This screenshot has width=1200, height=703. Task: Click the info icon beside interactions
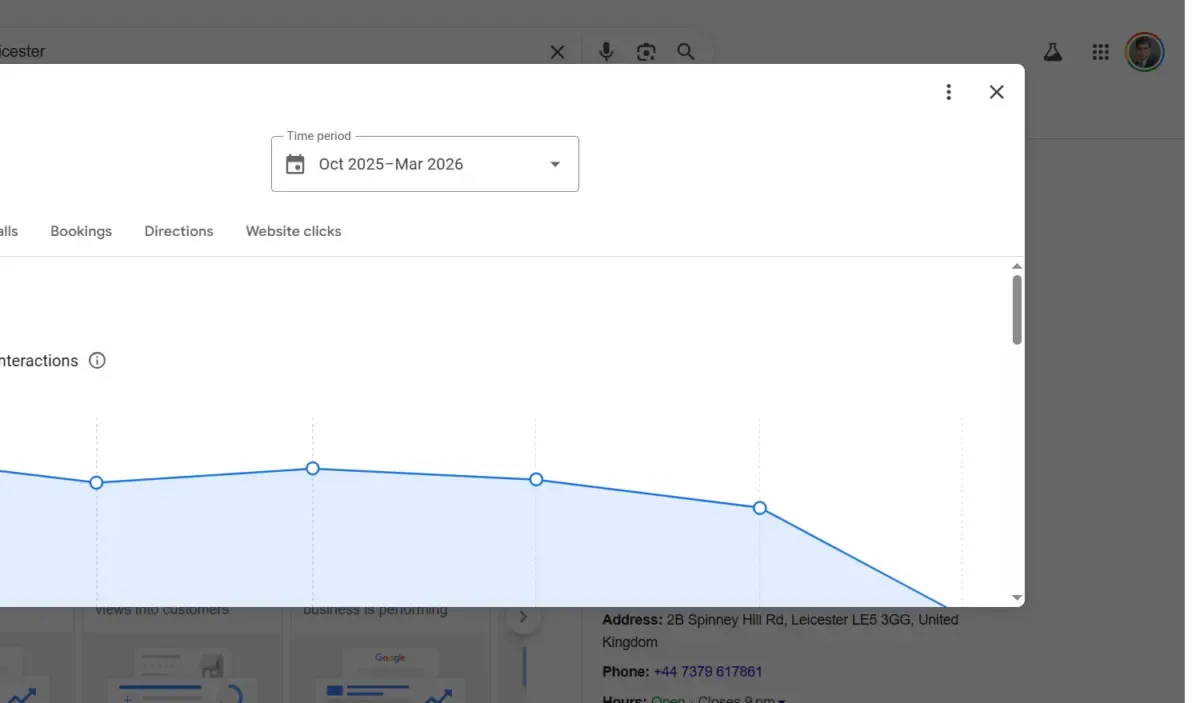tap(97, 361)
